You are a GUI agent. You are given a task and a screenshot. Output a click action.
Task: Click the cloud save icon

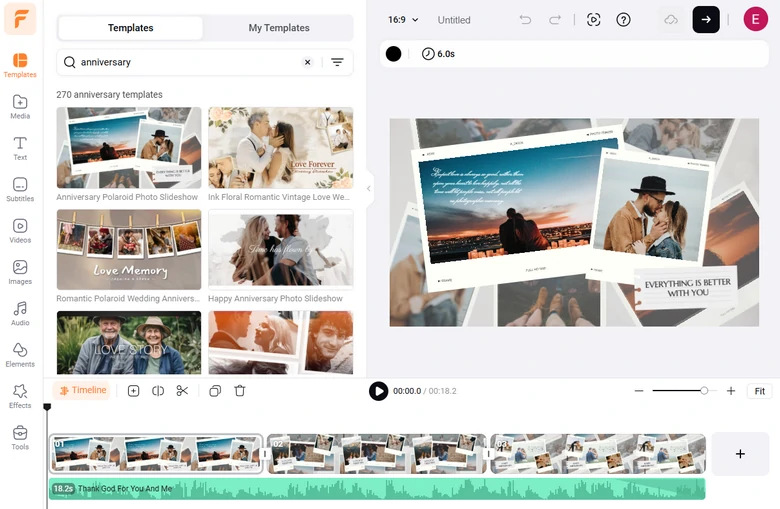(x=671, y=20)
